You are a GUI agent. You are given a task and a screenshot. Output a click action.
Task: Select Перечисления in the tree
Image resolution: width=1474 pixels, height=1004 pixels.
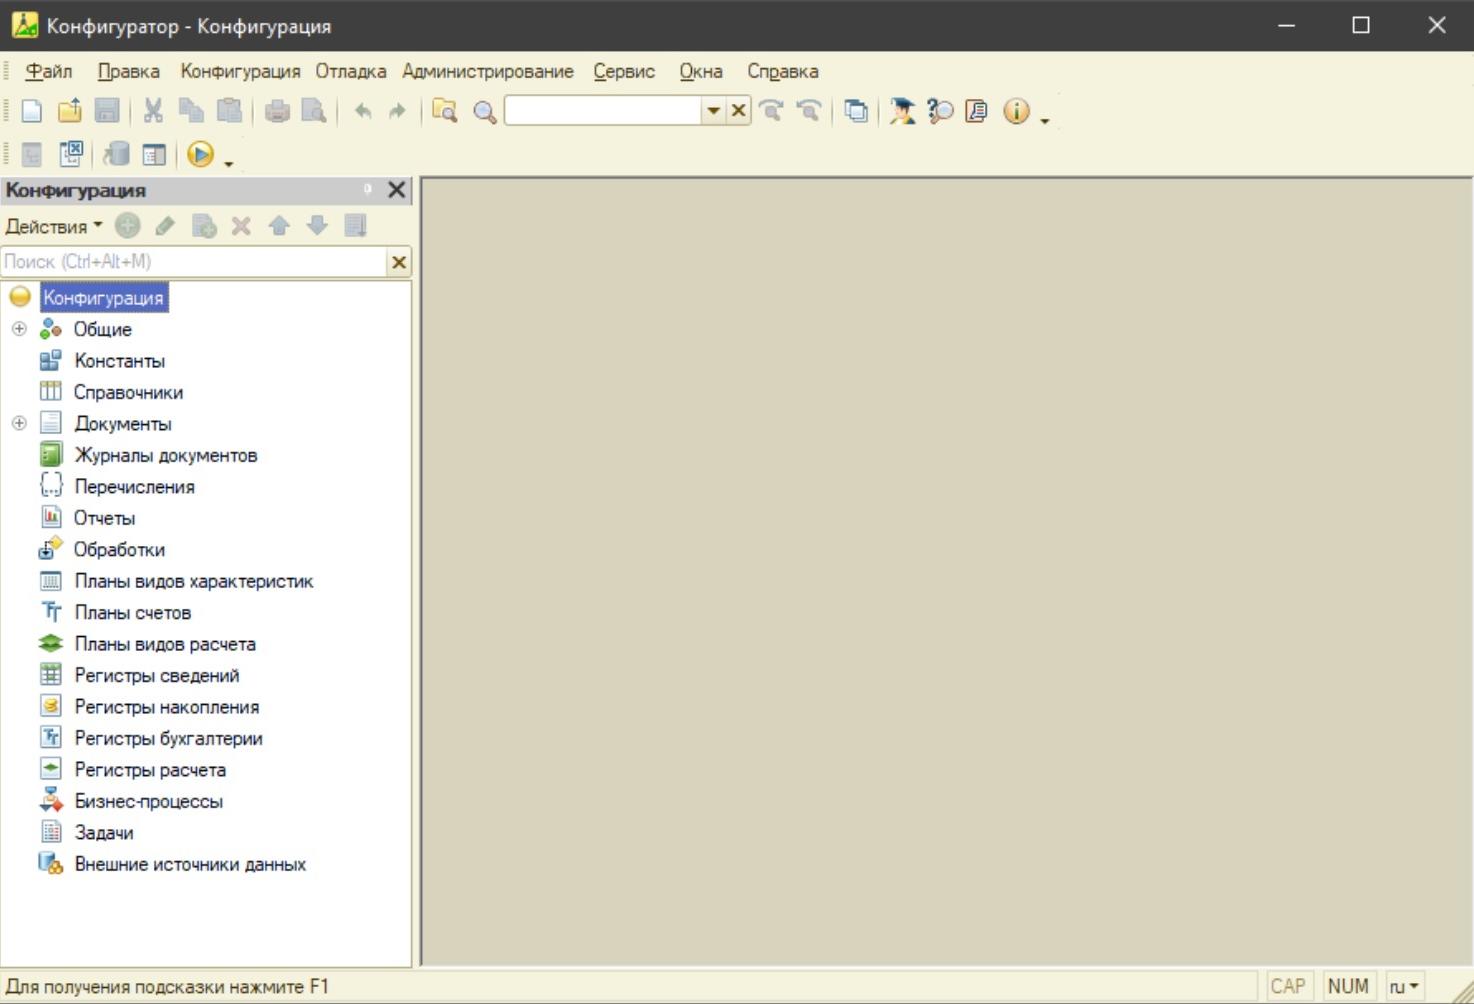pos(134,487)
